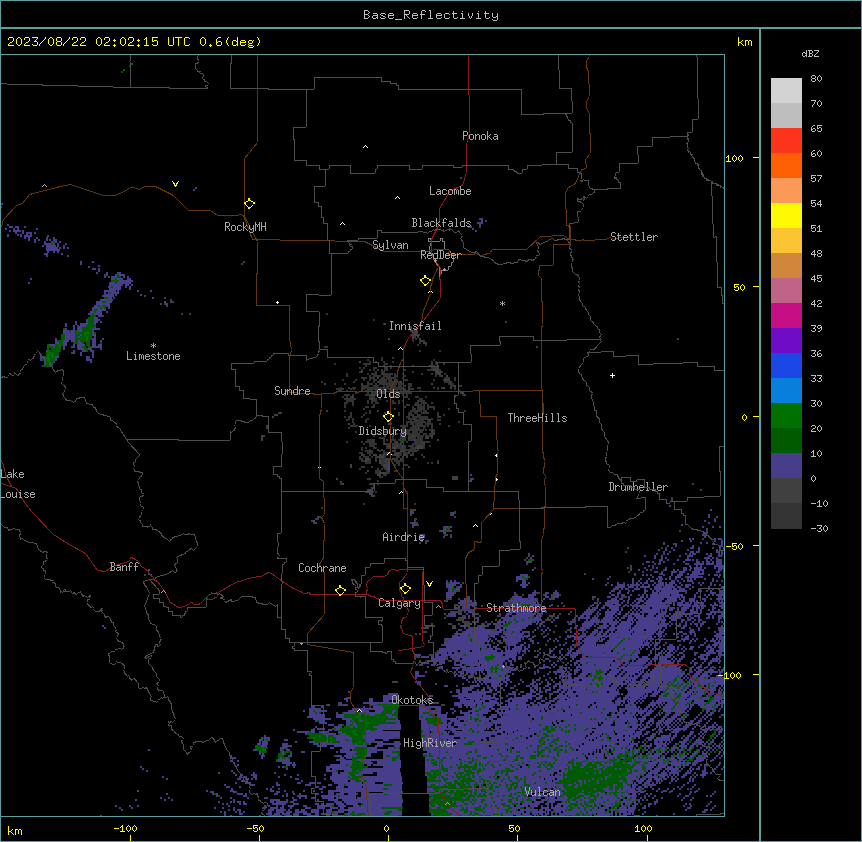Click the white asterisk above Limestone label

click(x=153, y=346)
